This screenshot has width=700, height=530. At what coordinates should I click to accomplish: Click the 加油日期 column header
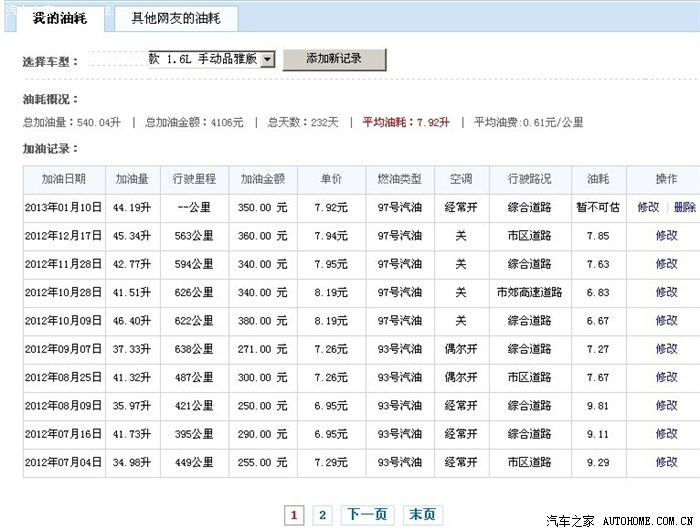pyautogui.click(x=64, y=179)
